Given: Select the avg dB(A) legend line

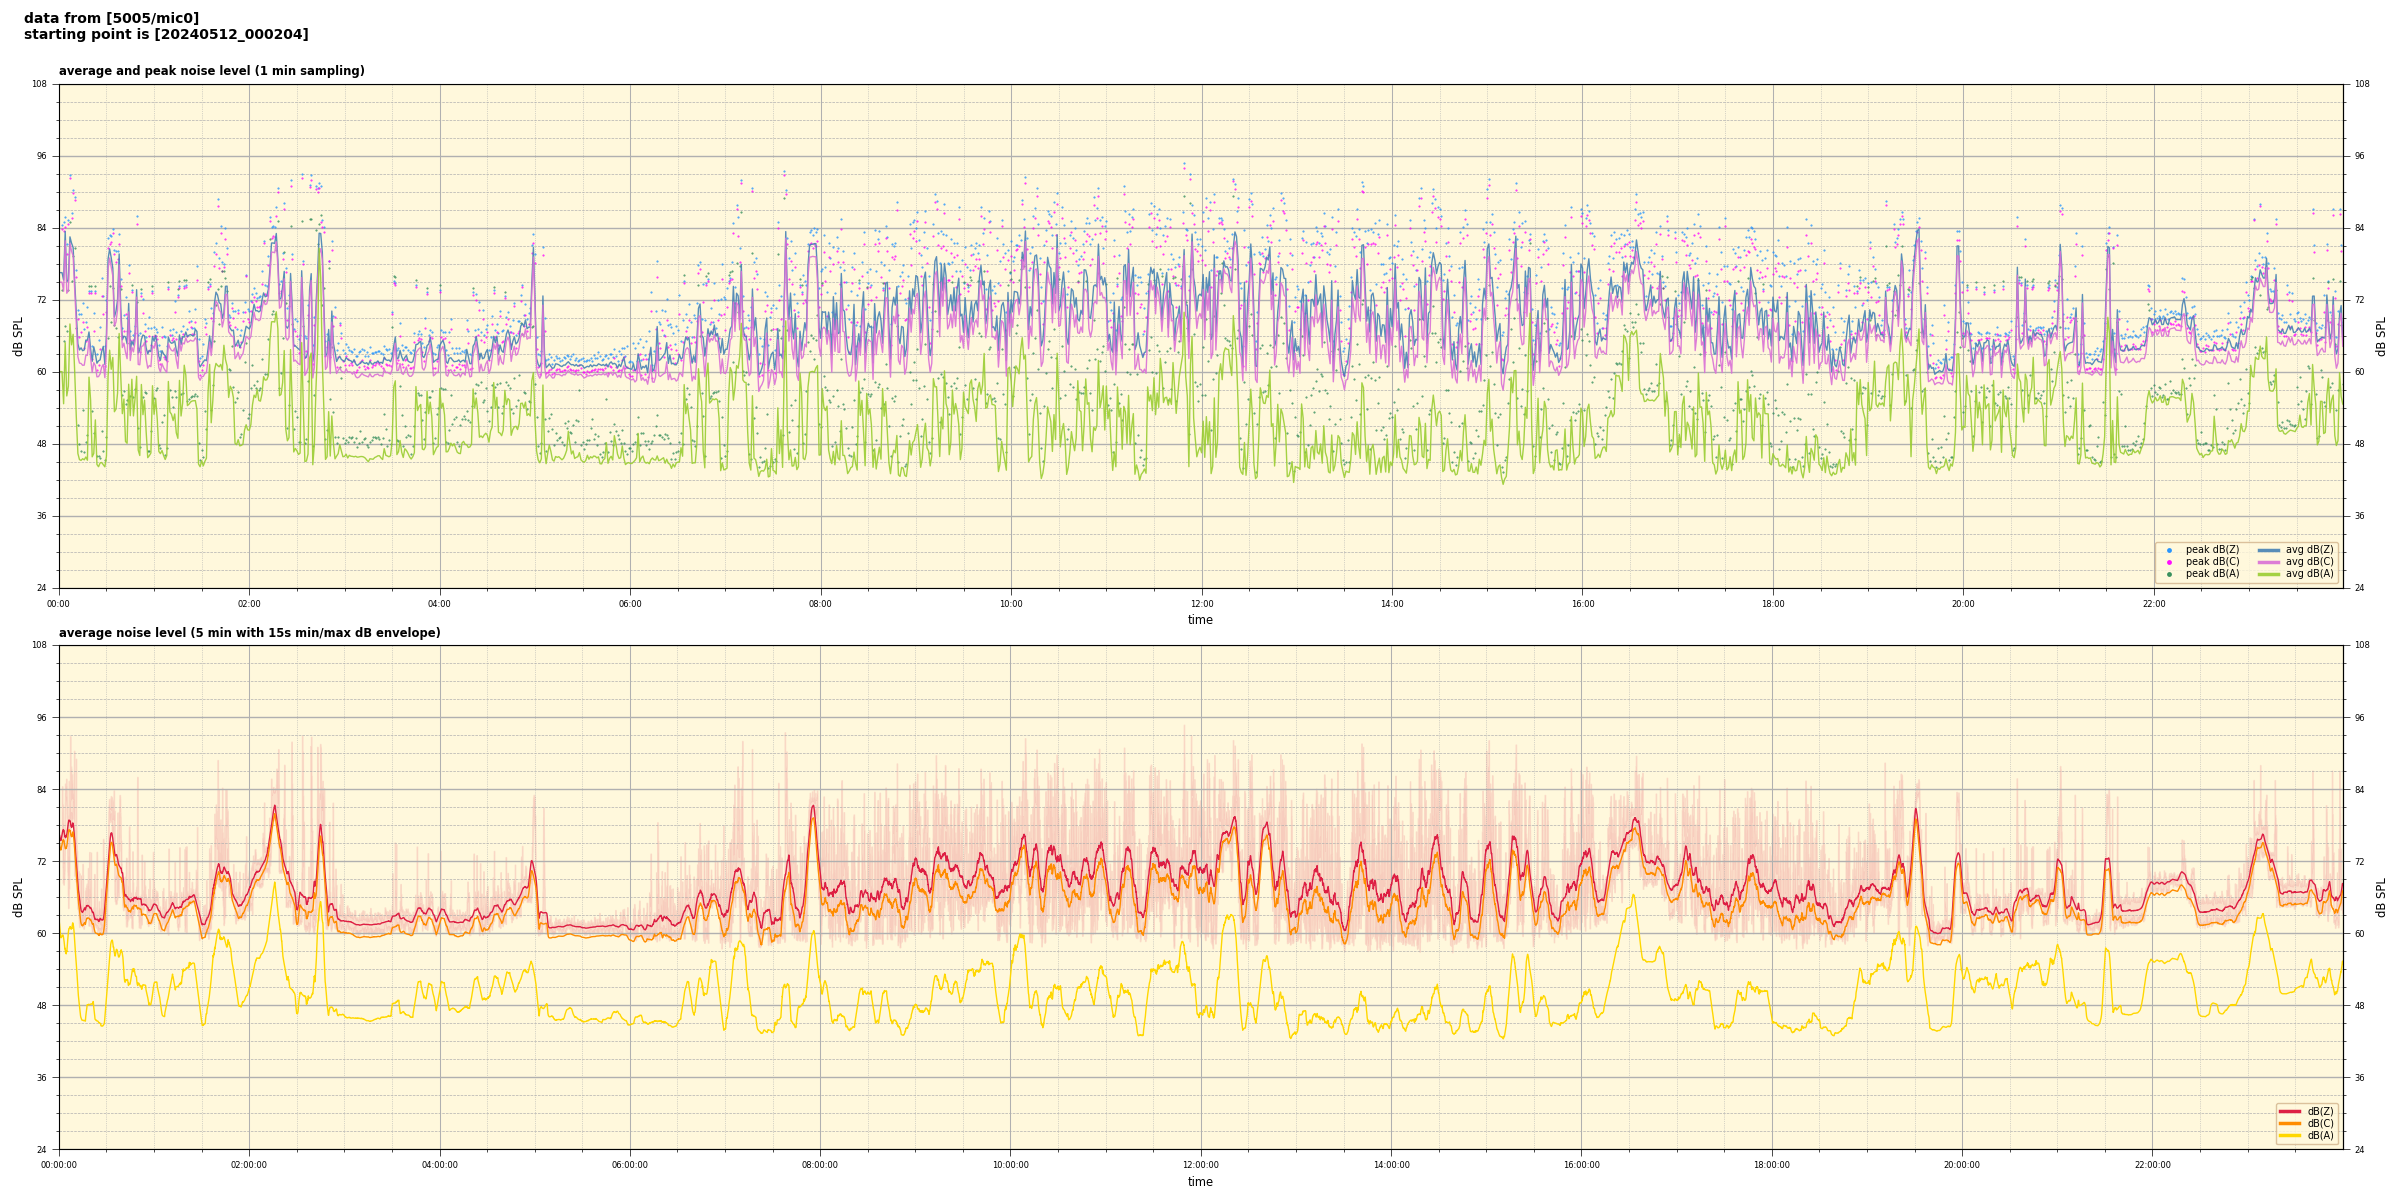Looking at the screenshot, I should pyautogui.click(x=2269, y=574).
